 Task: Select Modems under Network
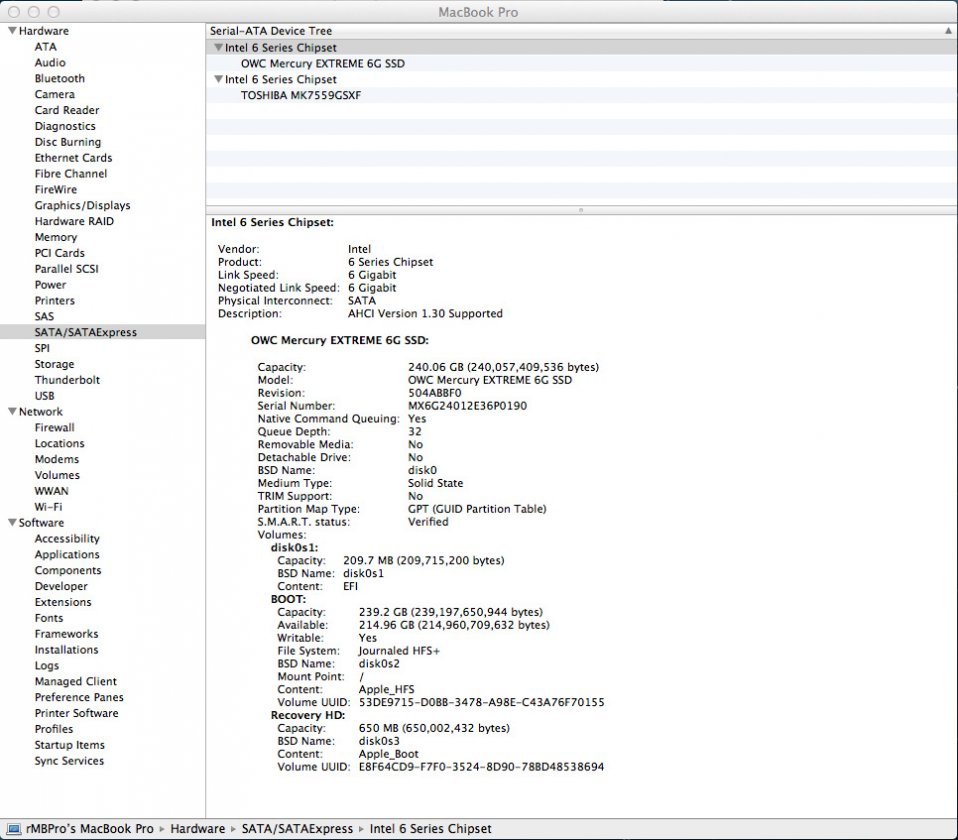57,460
